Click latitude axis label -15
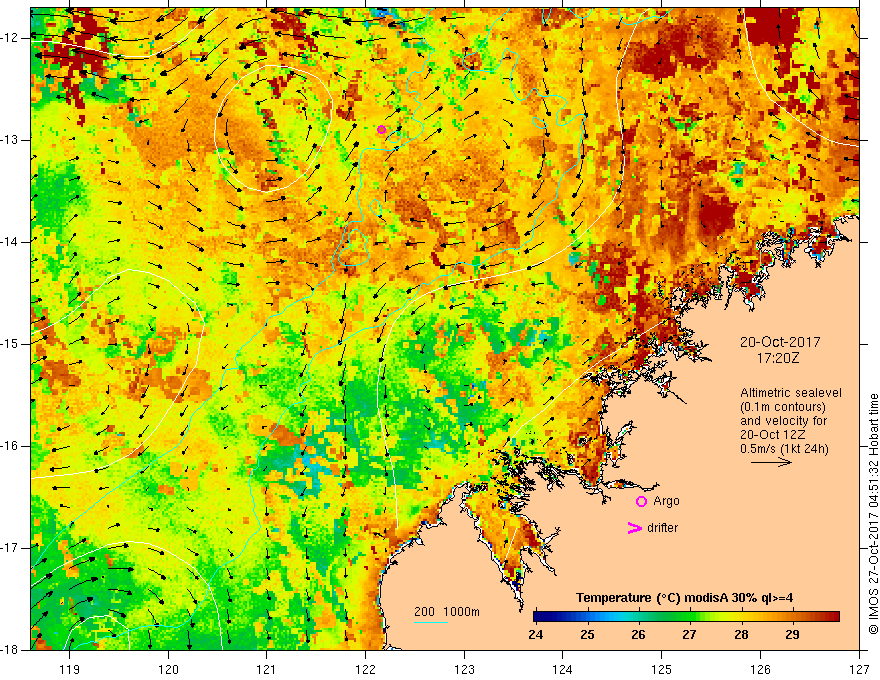Viewport: 880px width, 680px height. tap(10, 344)
